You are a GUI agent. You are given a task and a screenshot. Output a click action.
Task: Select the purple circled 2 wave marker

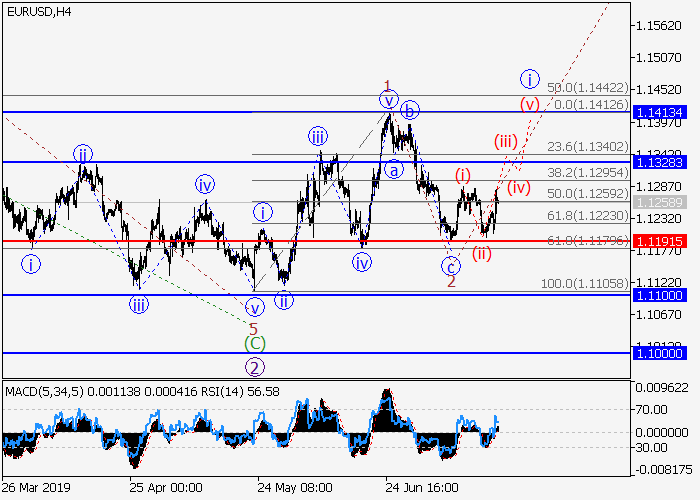coord(254,366)
